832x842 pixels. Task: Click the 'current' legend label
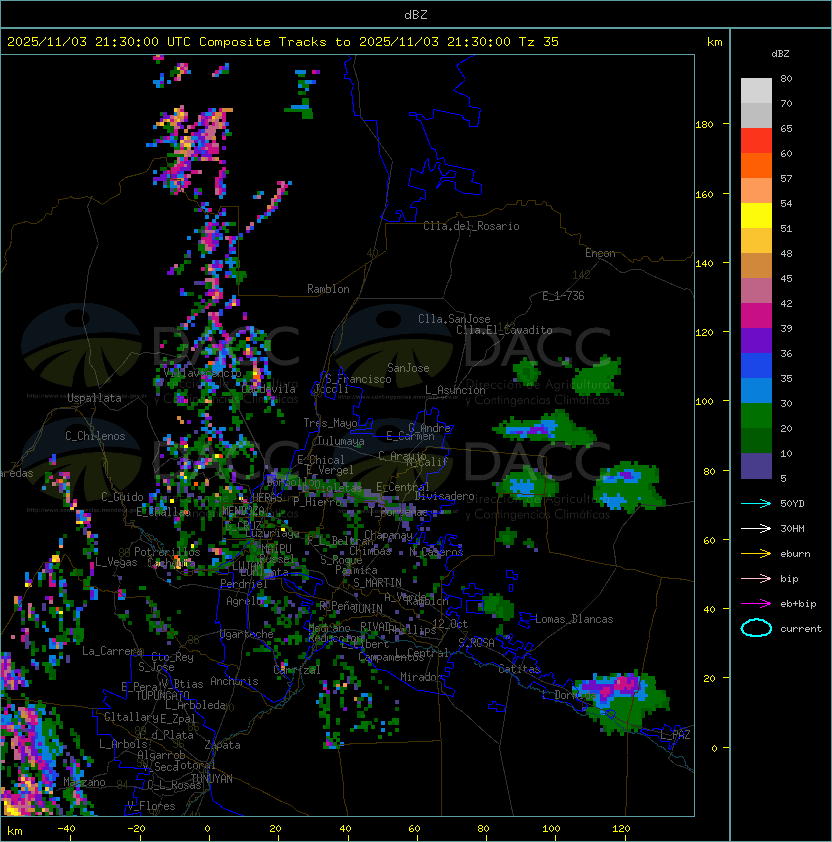801,629
